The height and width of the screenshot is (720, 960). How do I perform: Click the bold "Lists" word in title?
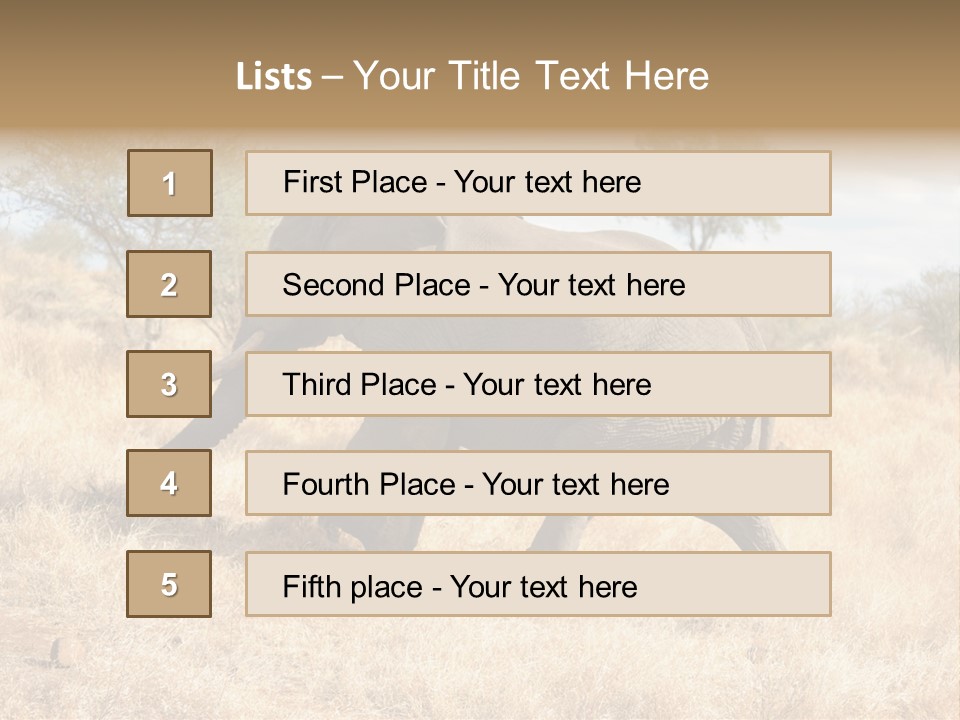point(273,77)
